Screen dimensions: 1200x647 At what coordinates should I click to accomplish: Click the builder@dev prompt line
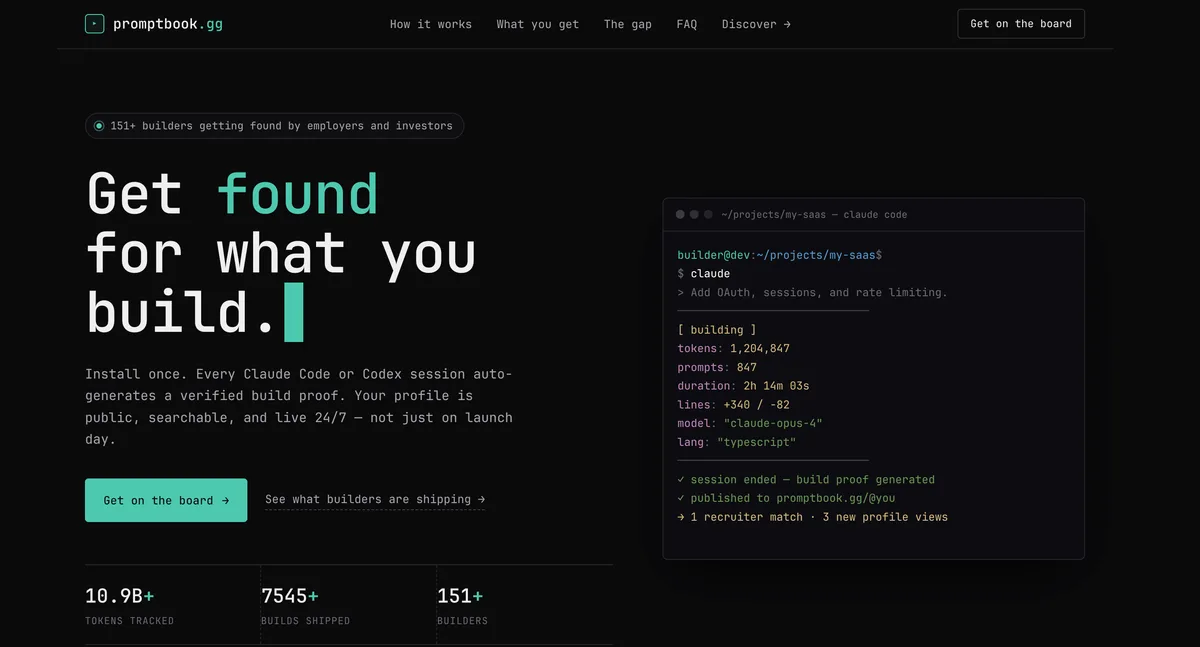[780, 255]
